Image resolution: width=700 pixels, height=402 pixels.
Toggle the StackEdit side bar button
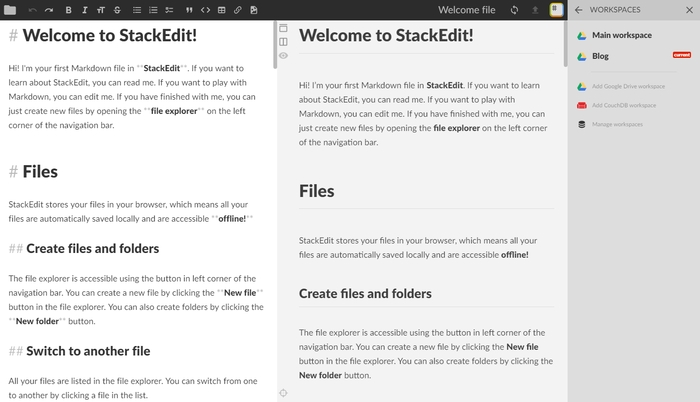click(556, 10)
